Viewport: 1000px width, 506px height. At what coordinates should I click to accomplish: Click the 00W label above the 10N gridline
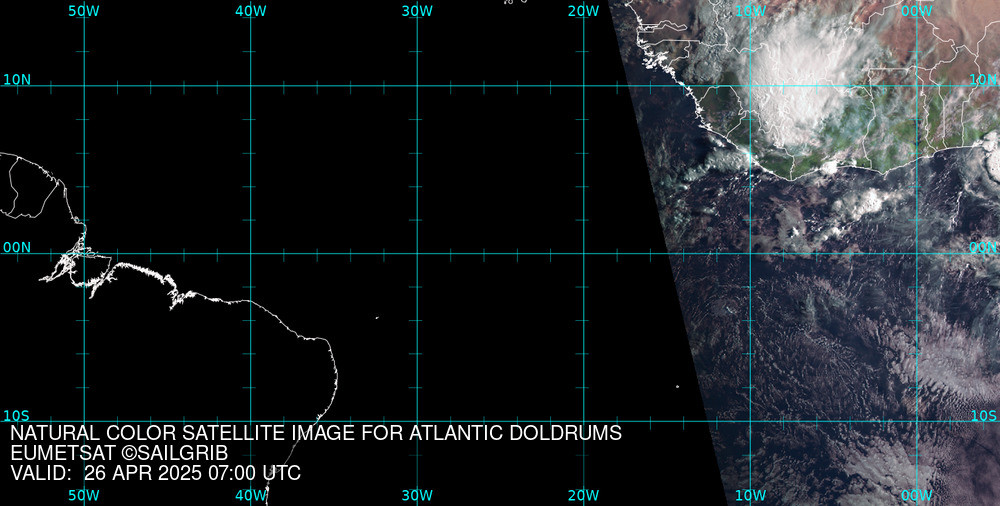point(917,11)
